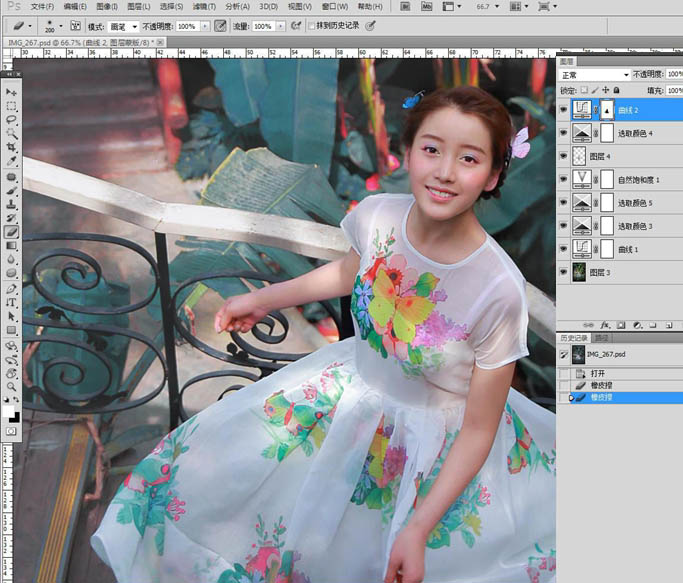
Task: Switch to the 历史记录 panel tab
Action: tap(574, 338)
